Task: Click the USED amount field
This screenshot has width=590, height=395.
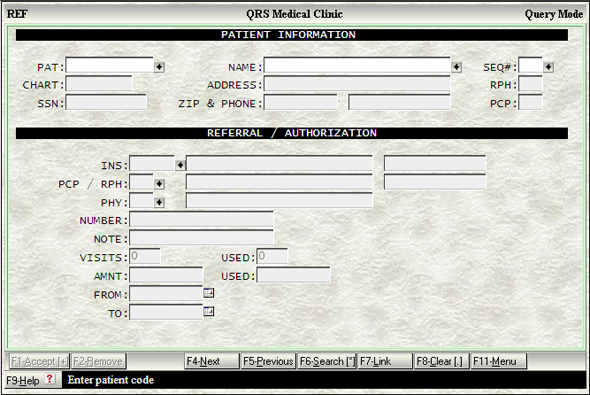Action: (293, 275)
